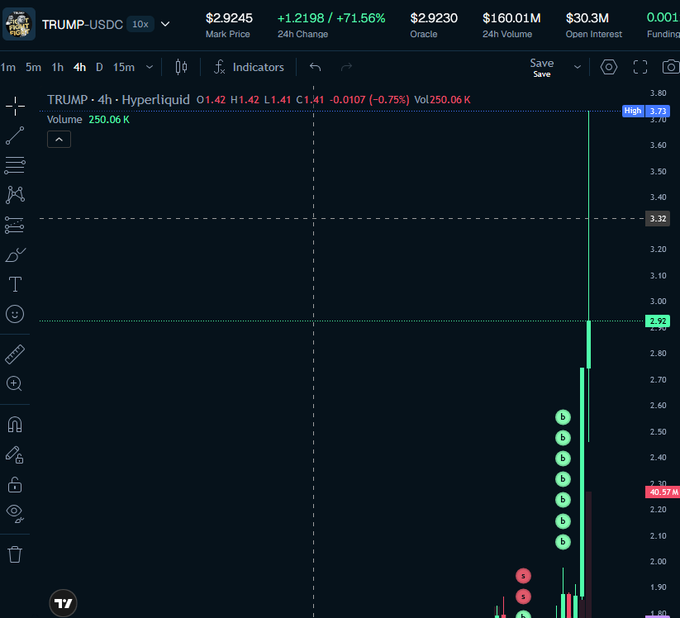Select the crosshair cursor tool
This screenshot has width=680, height=618.
[15, 106]
